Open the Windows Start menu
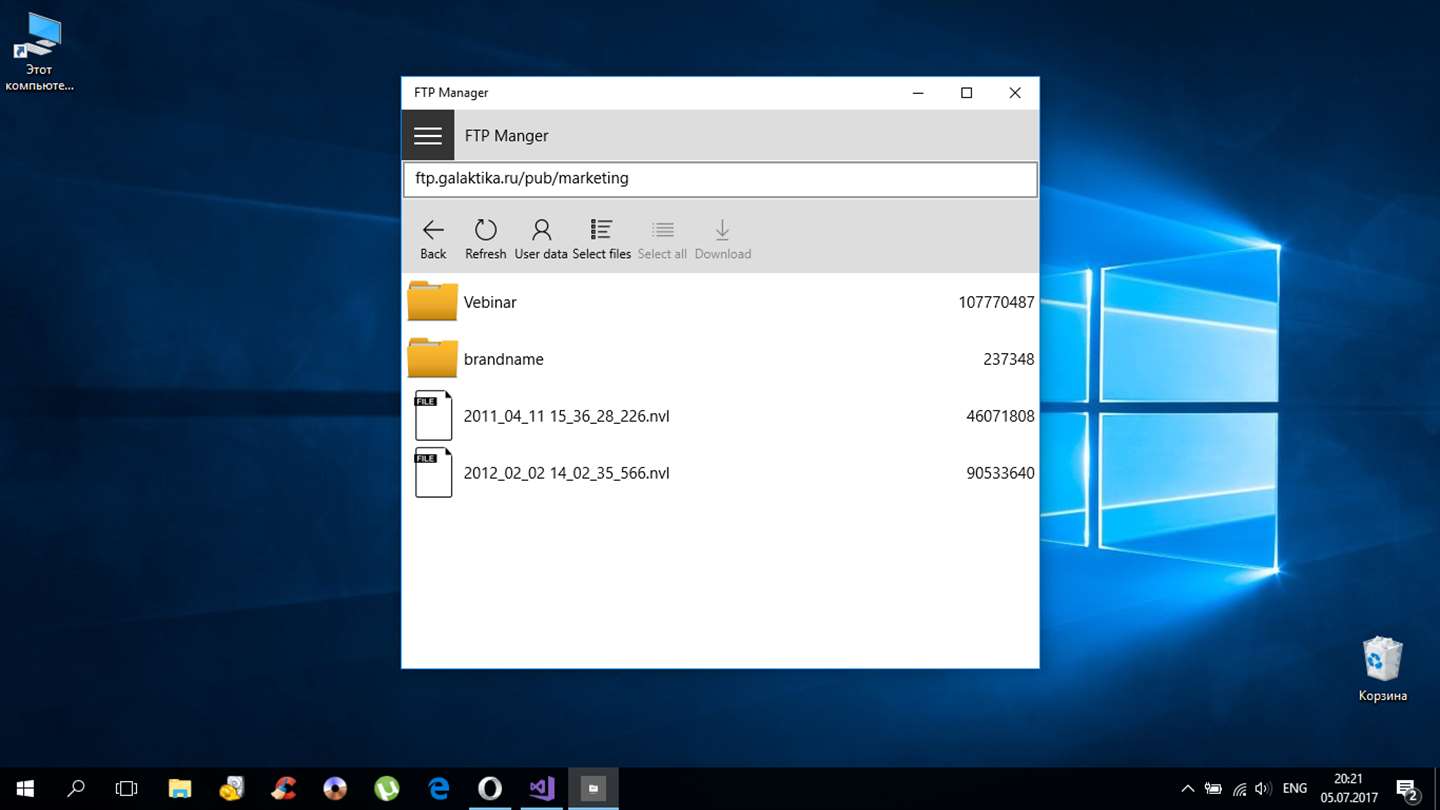Image resolution: width=1440 pixels, height=810 pixels. click(25, 789)
